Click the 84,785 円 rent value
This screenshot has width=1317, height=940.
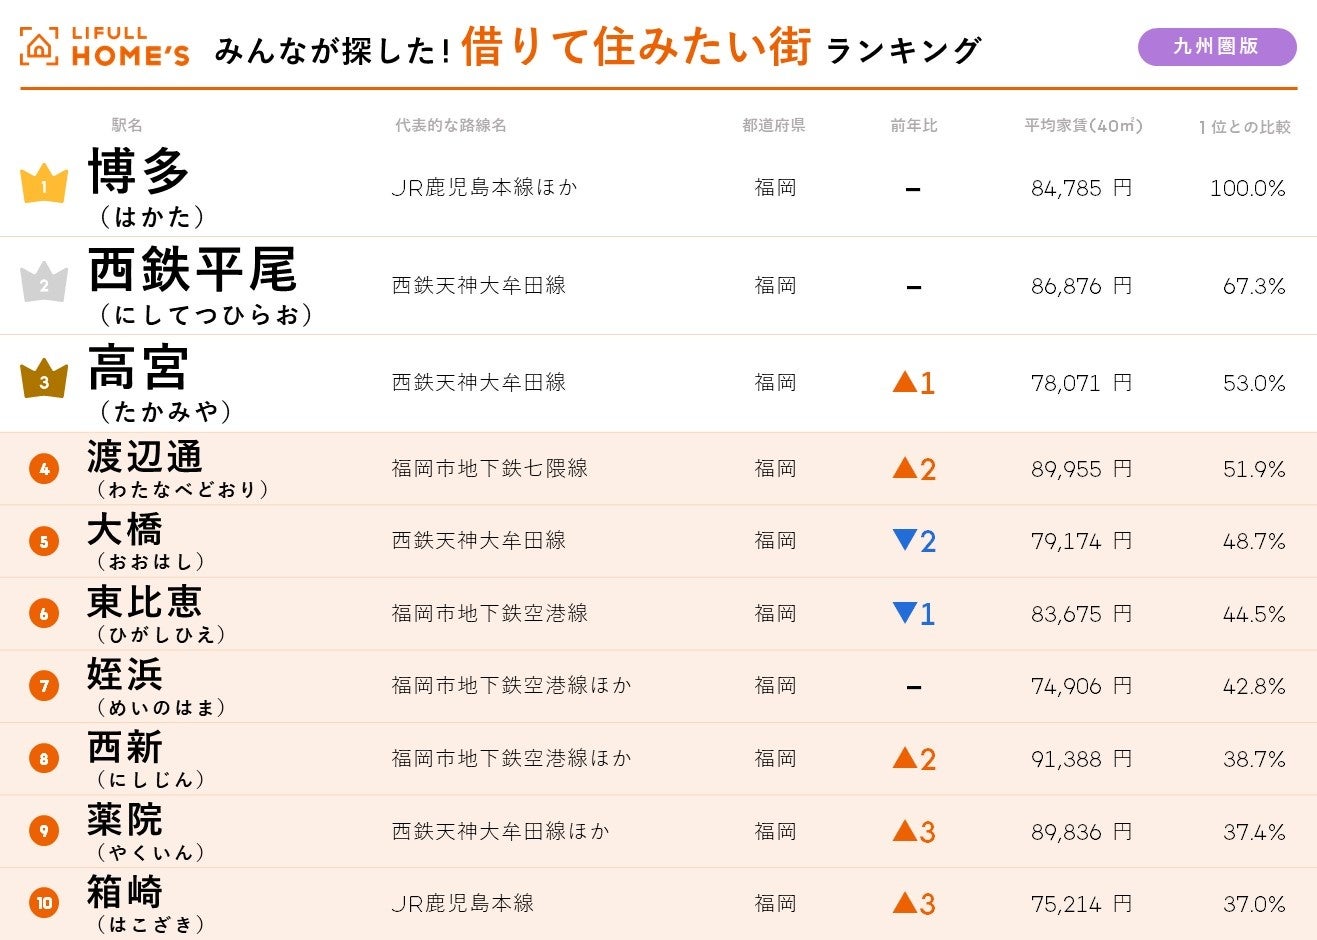coord(1081,188)
